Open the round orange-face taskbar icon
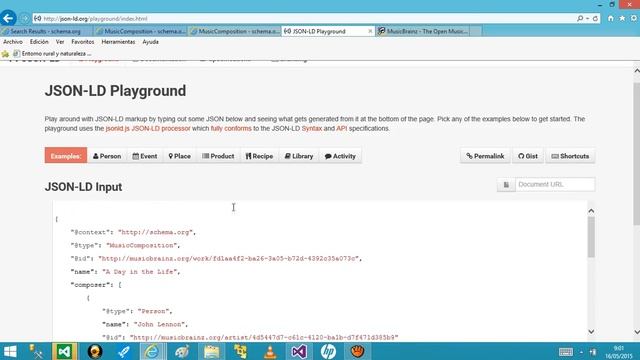Screen dimensions: 640x360 point(95,351)
